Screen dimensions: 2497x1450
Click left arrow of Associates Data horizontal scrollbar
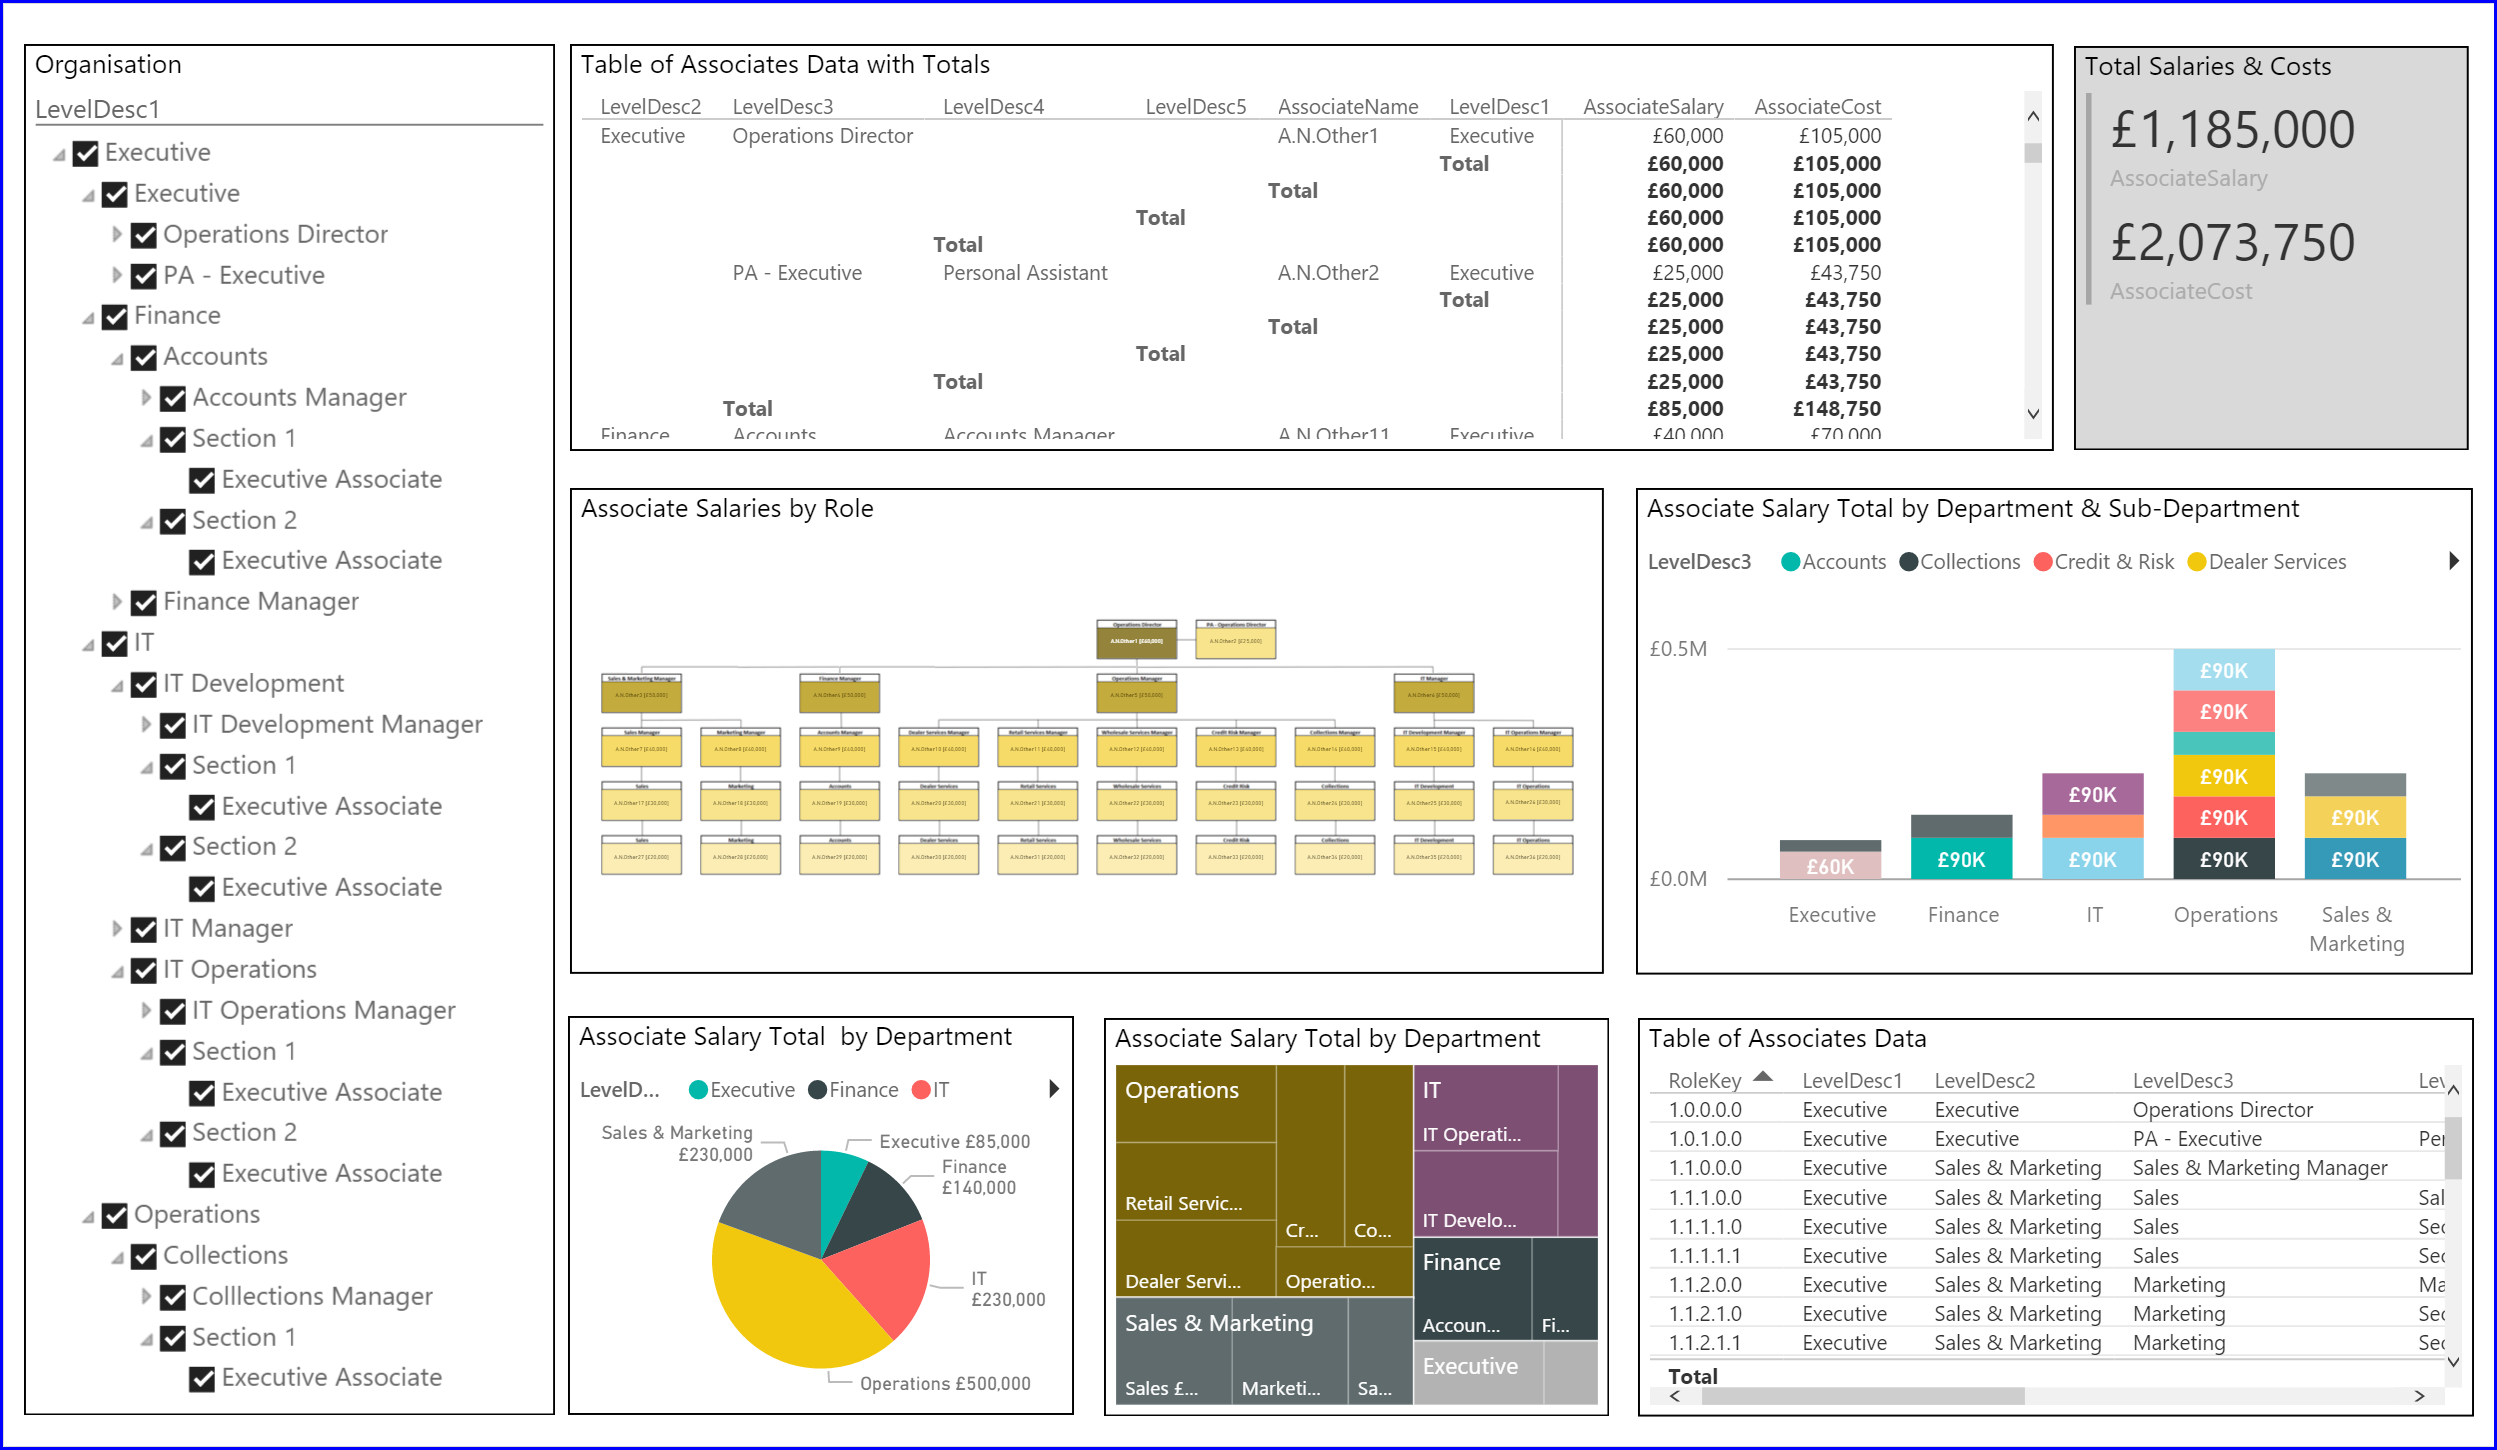click(x=1675, y=1396)
